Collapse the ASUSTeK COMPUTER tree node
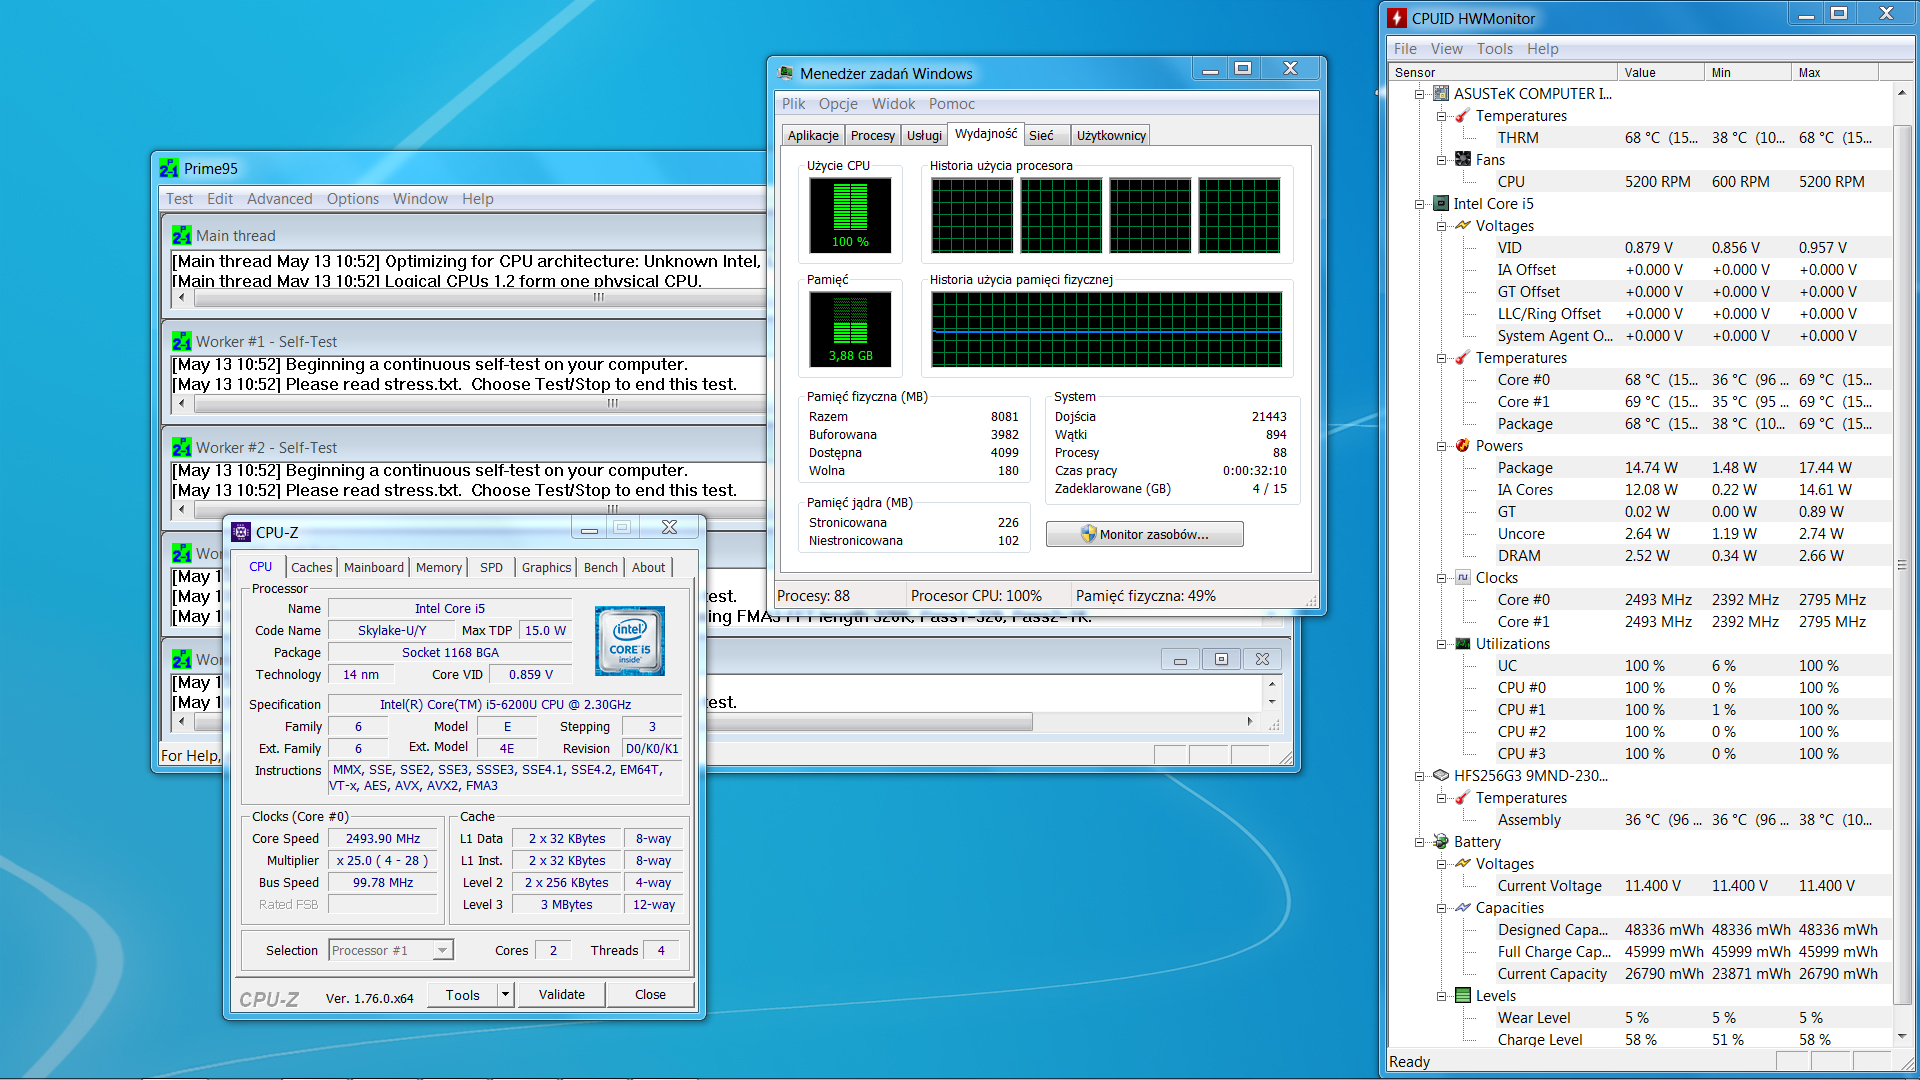The width and height of the screenshot is (1920, 1080). click(1419, 94)
